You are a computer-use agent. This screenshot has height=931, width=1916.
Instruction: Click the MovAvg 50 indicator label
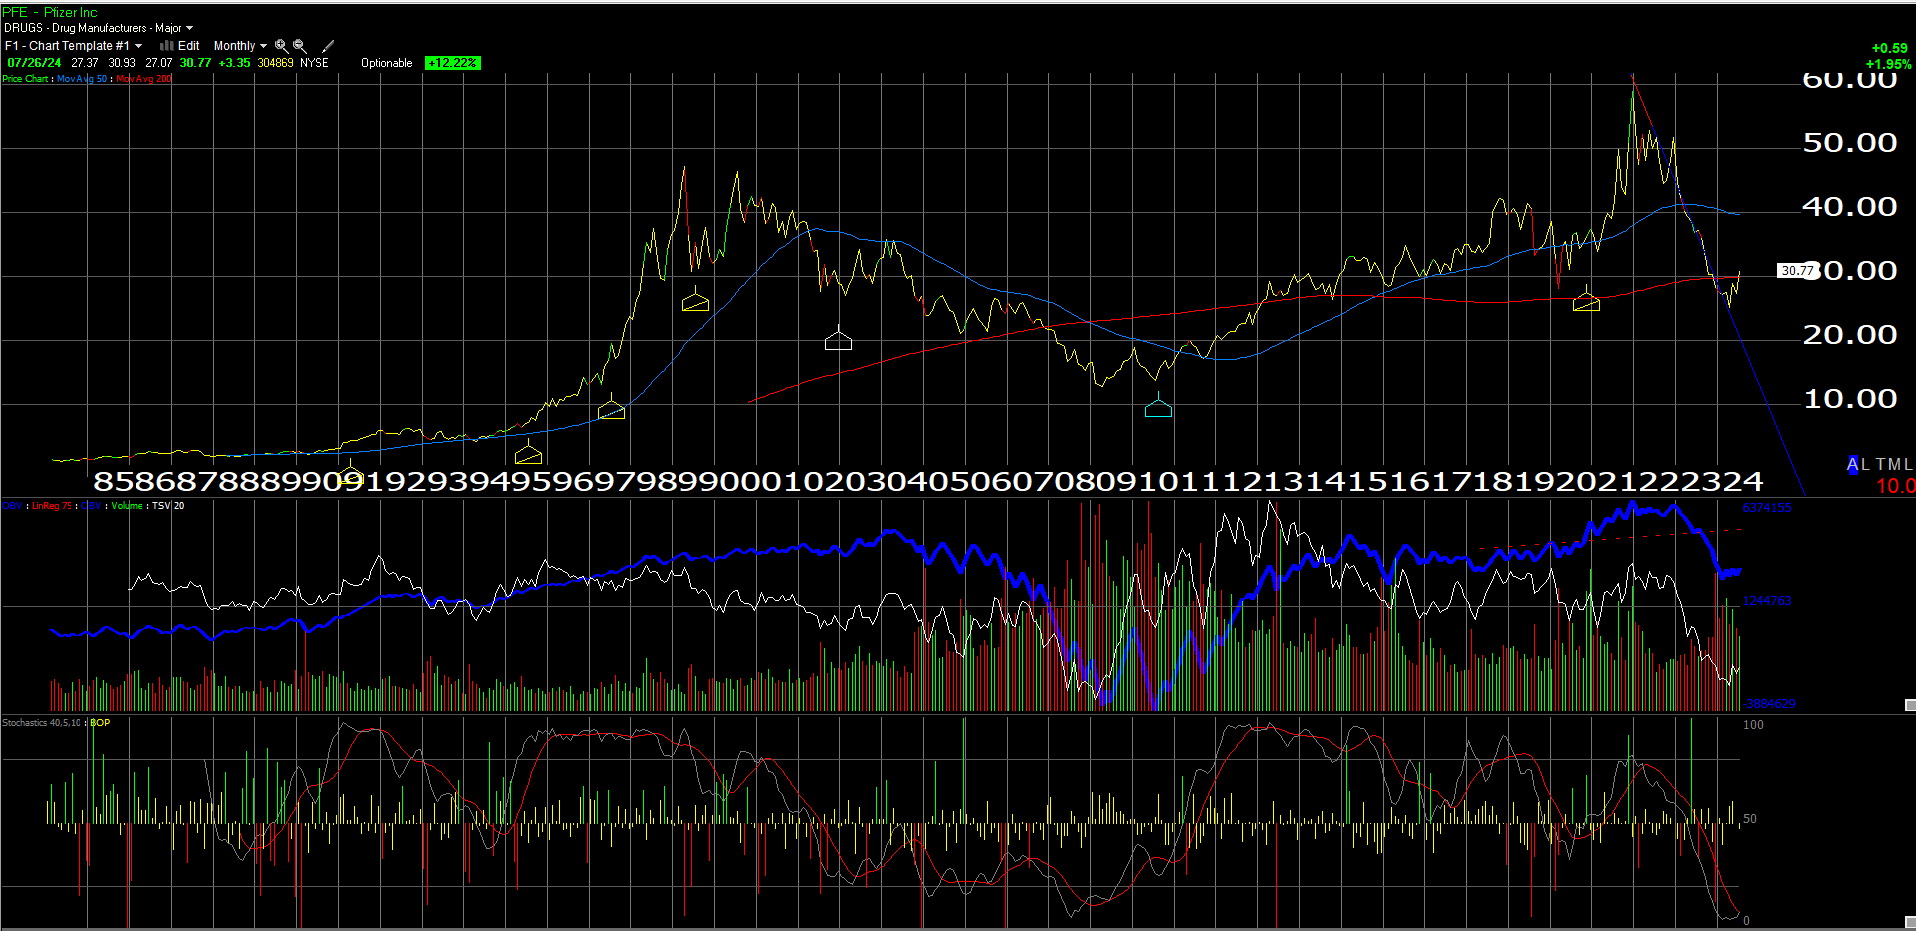[x=82, y=79]
